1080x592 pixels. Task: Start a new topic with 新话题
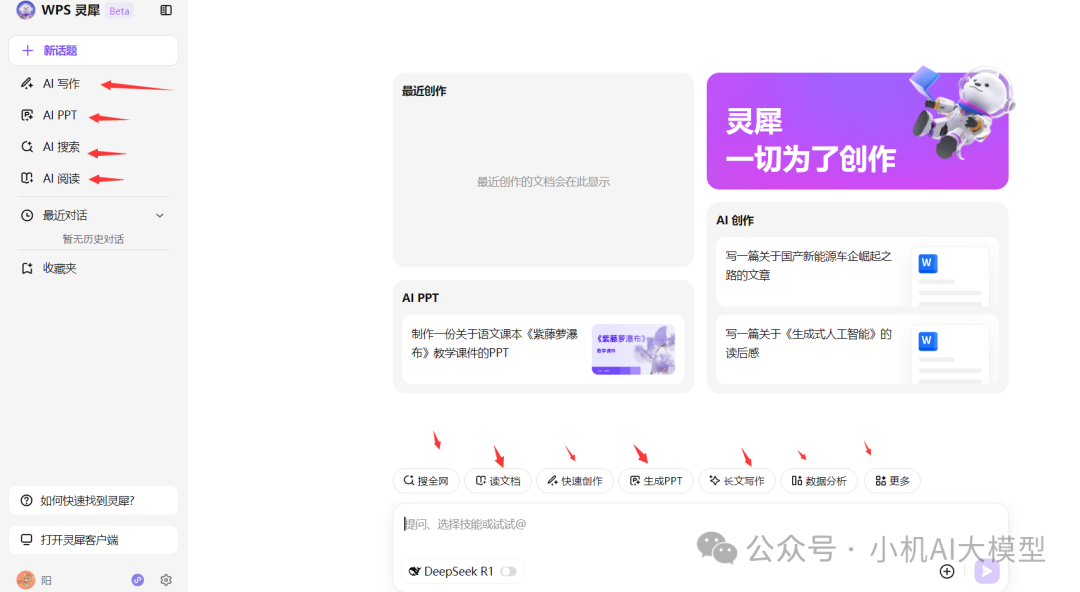click(93, 50)
